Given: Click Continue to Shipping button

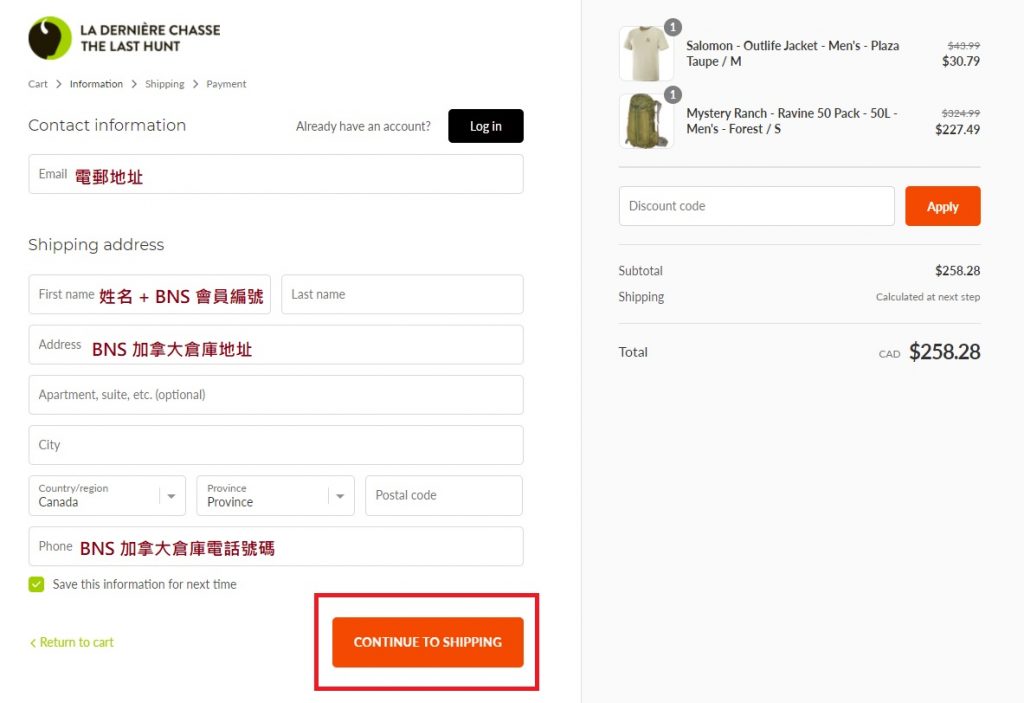Looking at the screenshot, I should (428, 642).
